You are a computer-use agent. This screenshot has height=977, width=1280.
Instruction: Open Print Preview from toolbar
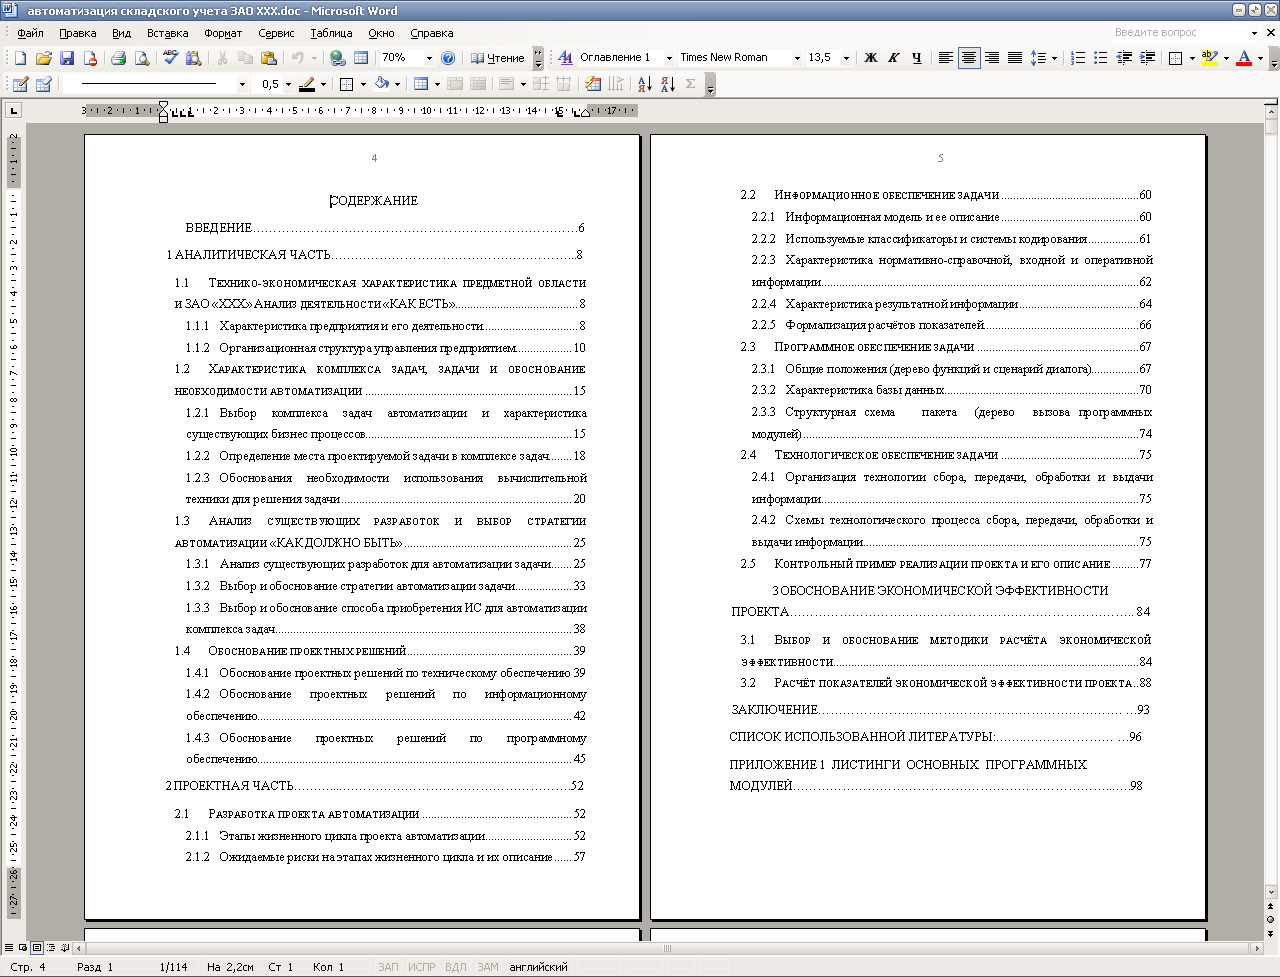[x=142, y=58]
